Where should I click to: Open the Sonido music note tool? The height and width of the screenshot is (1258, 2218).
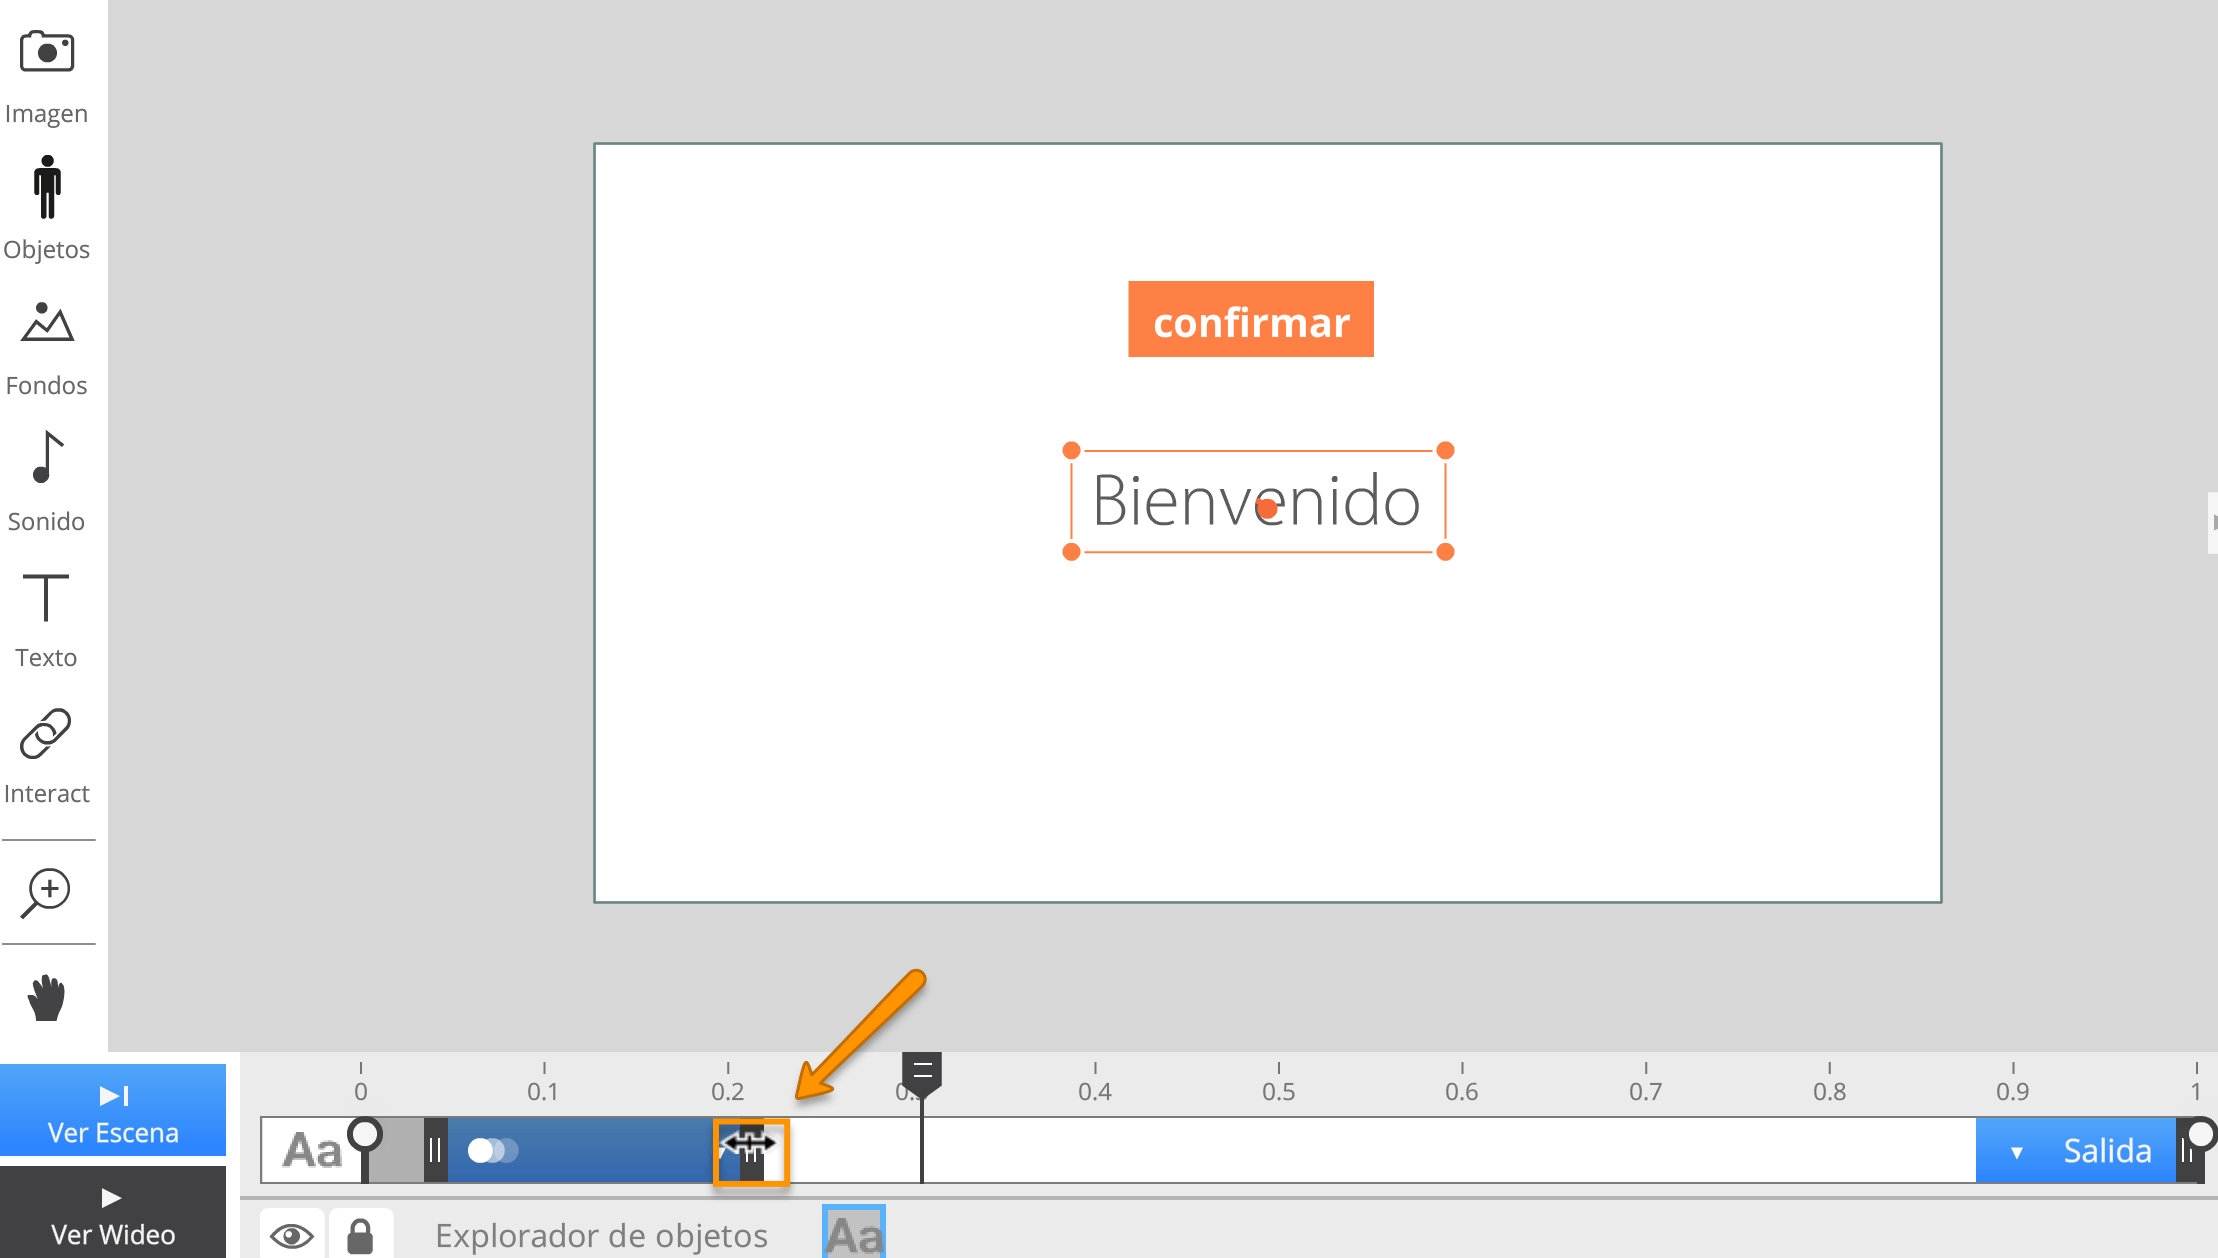point(47,459)
